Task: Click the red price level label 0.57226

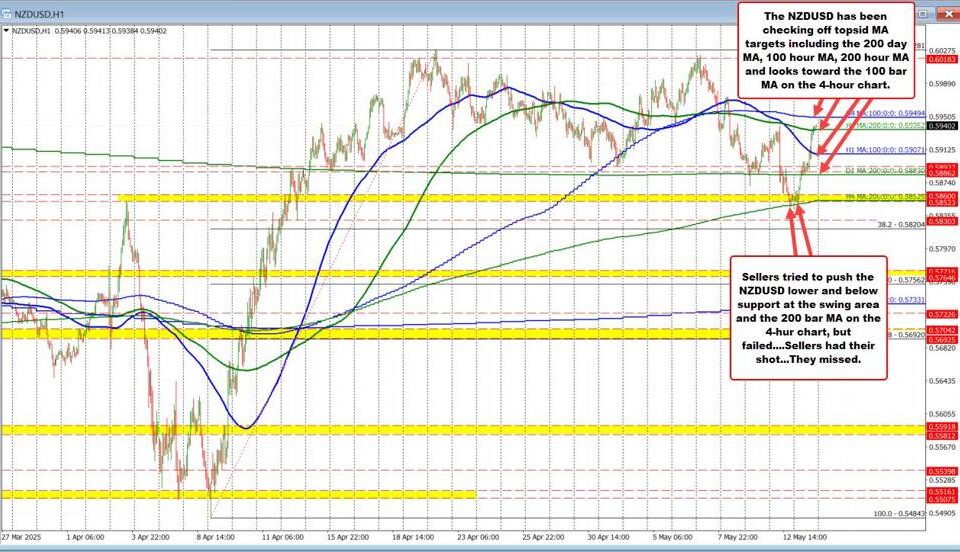Action: click(942, 314)
